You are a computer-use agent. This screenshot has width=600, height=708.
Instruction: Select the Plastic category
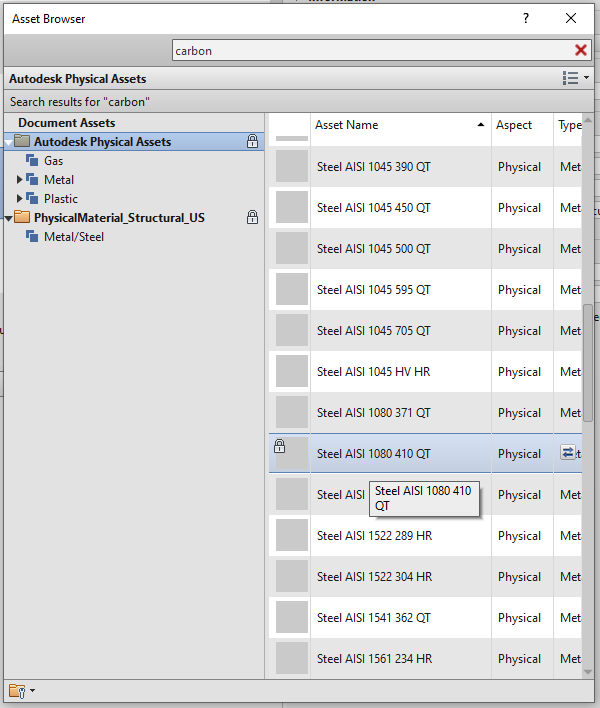[x=60, y=199]
